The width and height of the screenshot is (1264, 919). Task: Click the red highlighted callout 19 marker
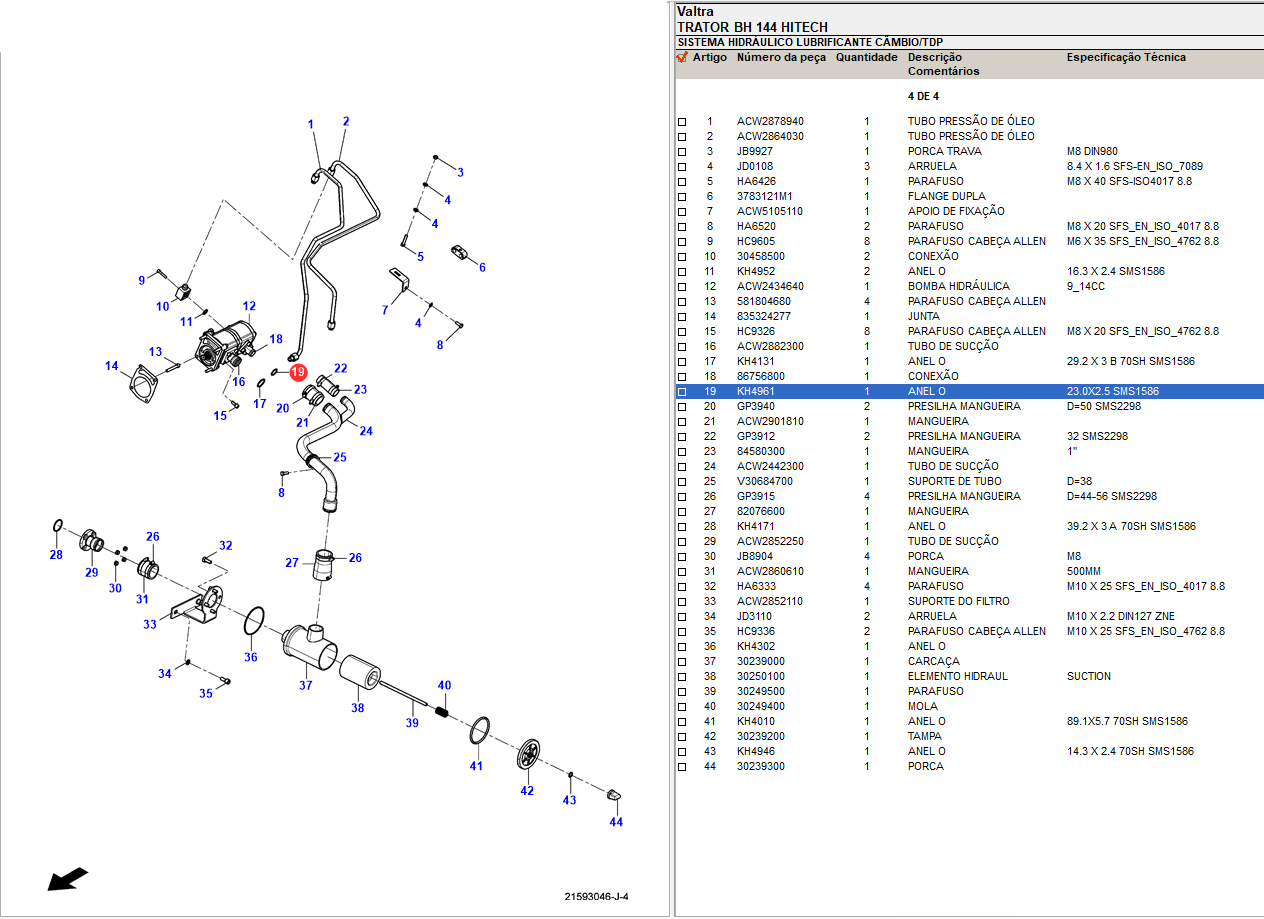(298, 373)
